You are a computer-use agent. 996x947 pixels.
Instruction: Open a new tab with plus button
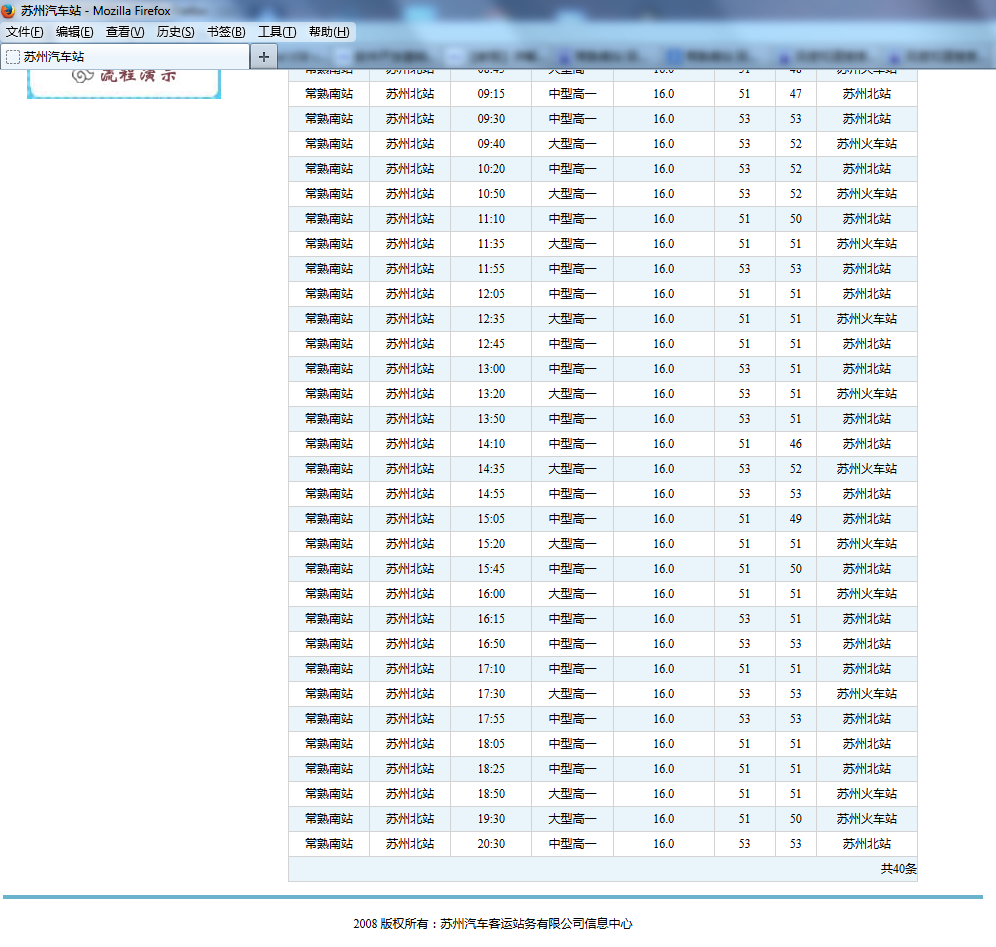pyautogui.click(x=264, y=57)
